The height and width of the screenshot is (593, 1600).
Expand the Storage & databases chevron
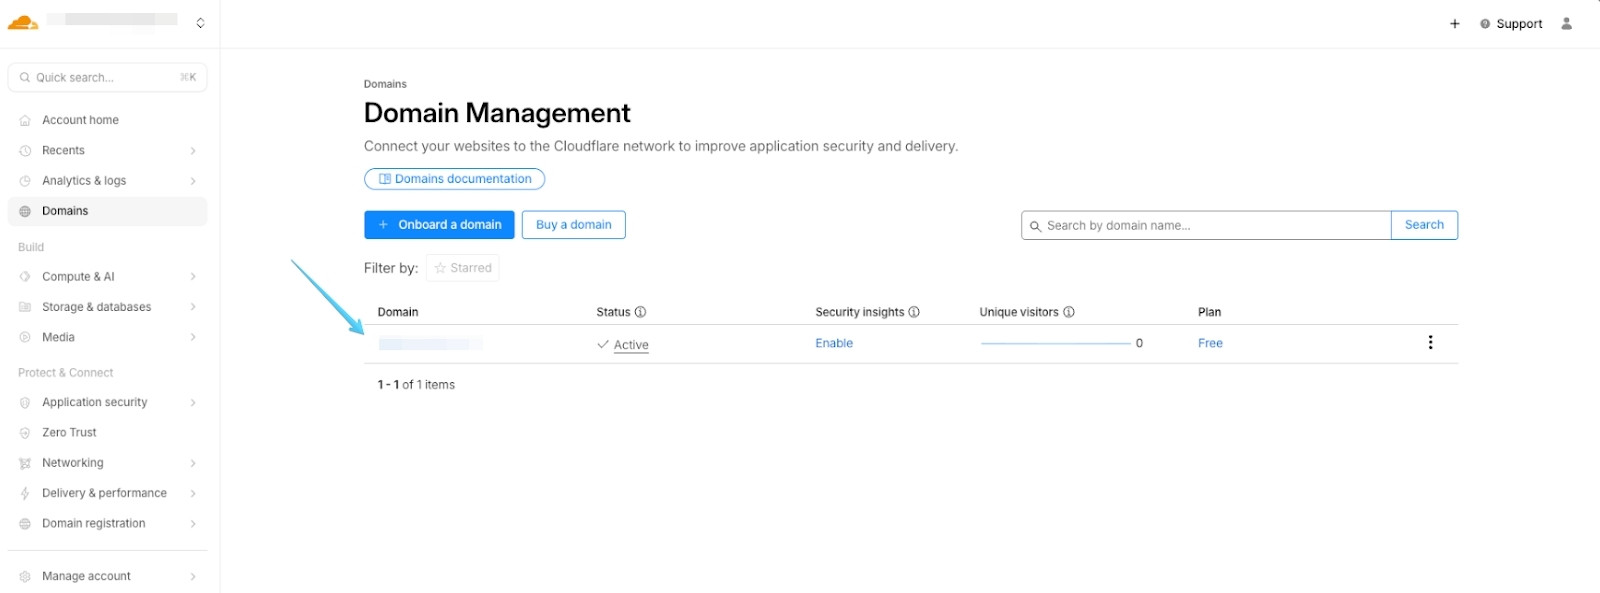pos(193,307)
